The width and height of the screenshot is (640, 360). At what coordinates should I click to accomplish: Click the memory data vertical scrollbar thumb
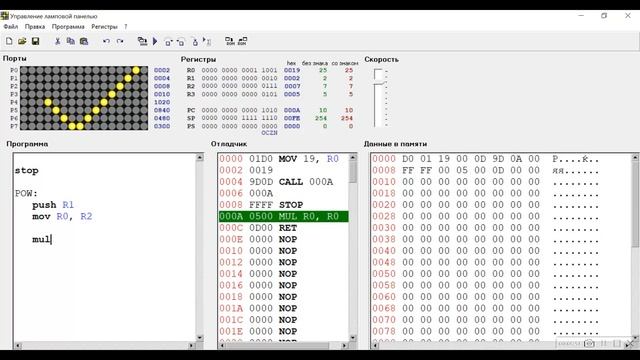(635, 204)
